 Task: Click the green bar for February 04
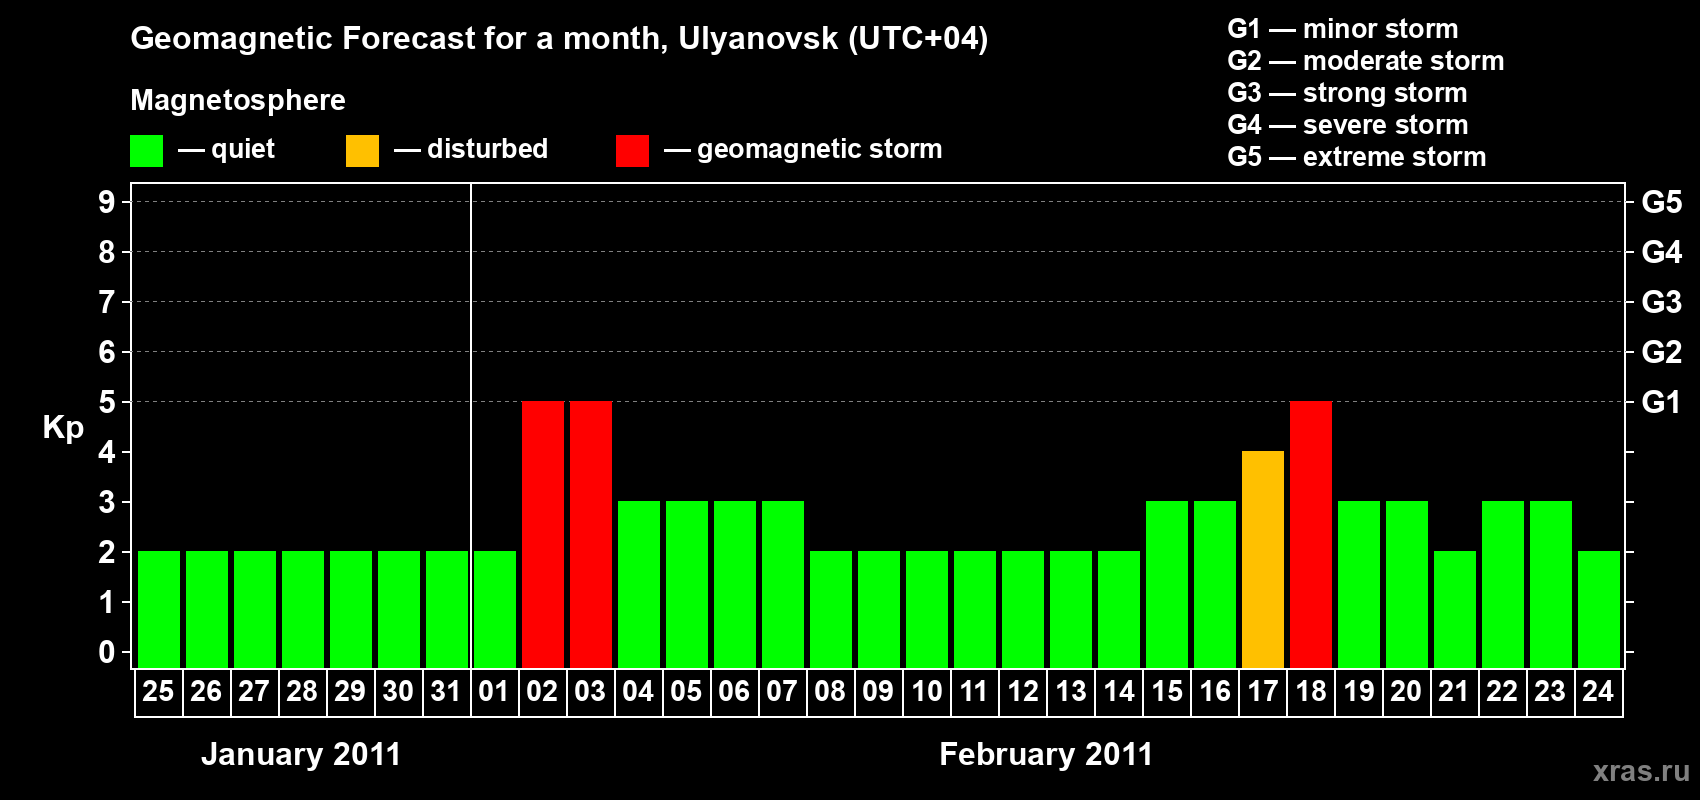click(x=639, y=584)
